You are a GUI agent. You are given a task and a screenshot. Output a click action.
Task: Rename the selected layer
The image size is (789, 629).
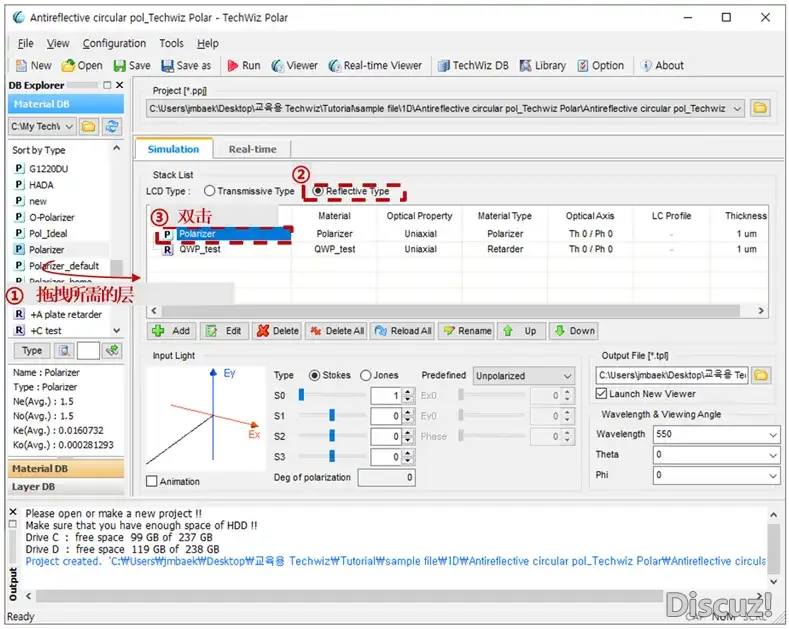(466, 331)
